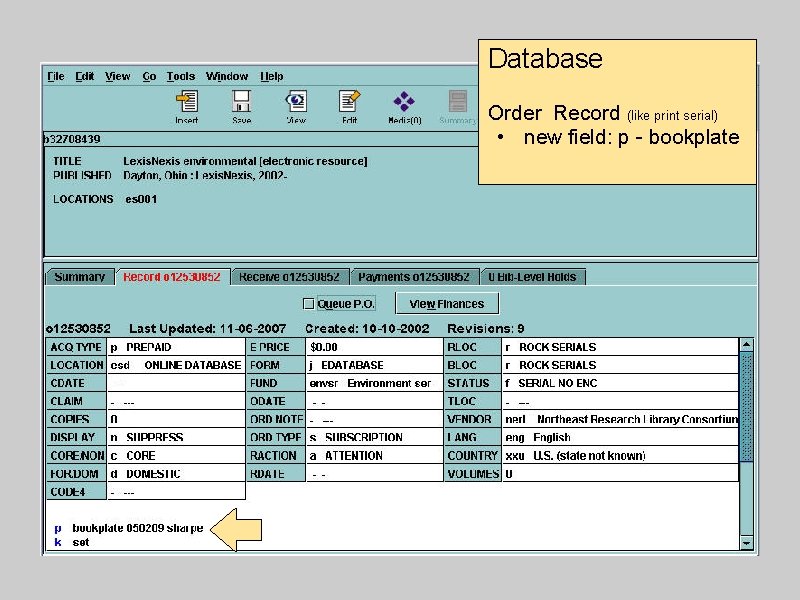Select the Record o12530852 tab

pyautogui.click(x=172, y=277)
